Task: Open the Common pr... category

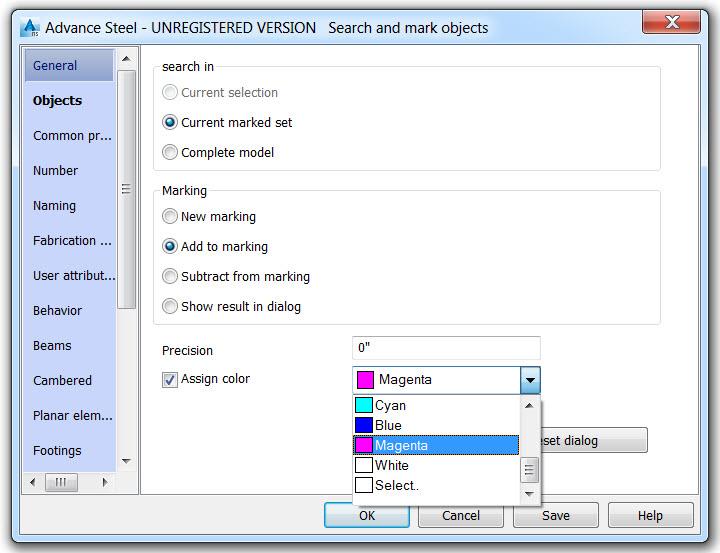Action: coord(72,135)
